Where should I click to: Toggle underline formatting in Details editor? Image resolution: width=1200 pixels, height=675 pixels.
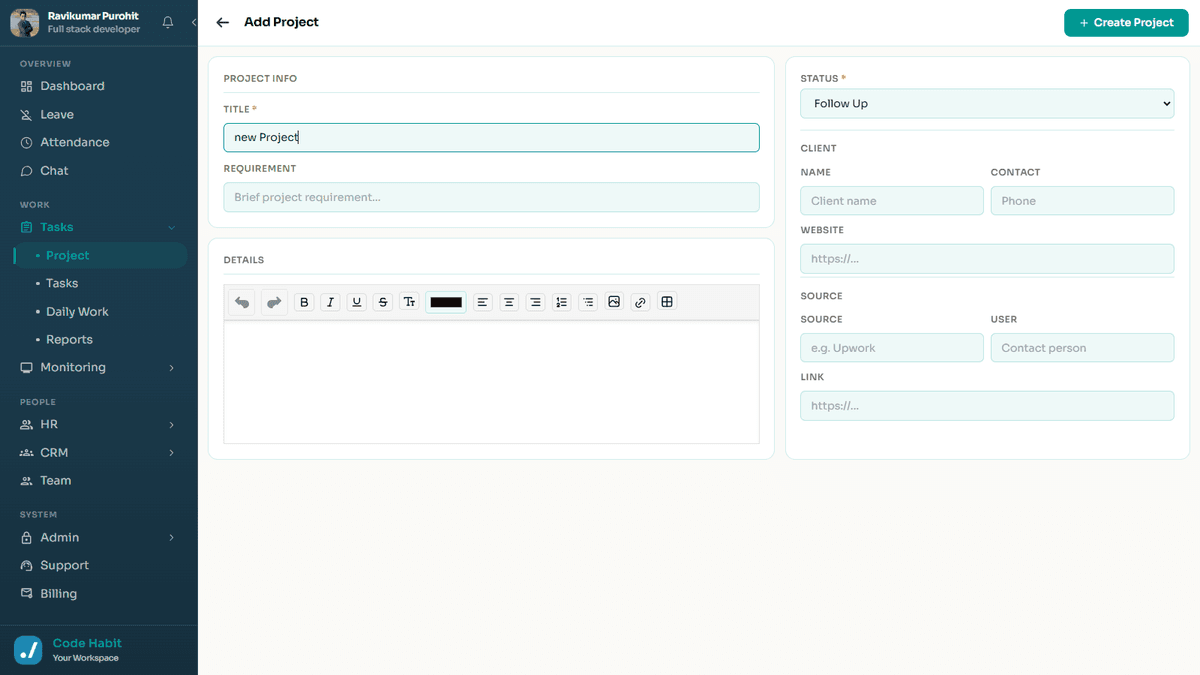pos(357,302)
